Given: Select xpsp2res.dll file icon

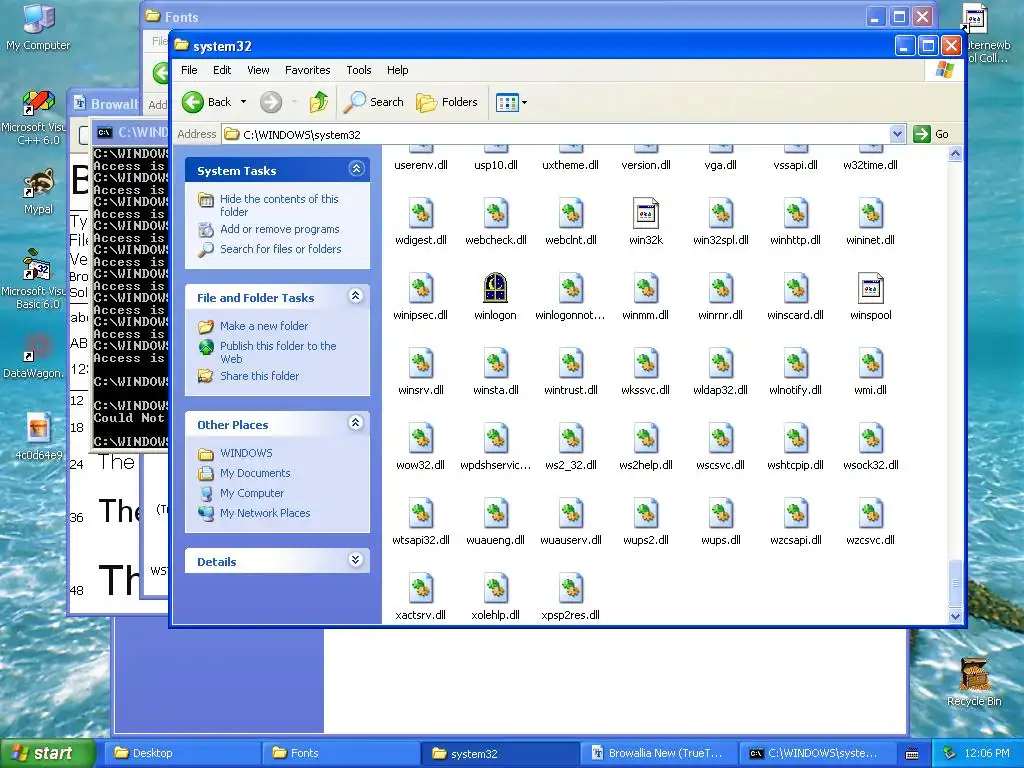Looking at the screenshot, I should 570,588.
